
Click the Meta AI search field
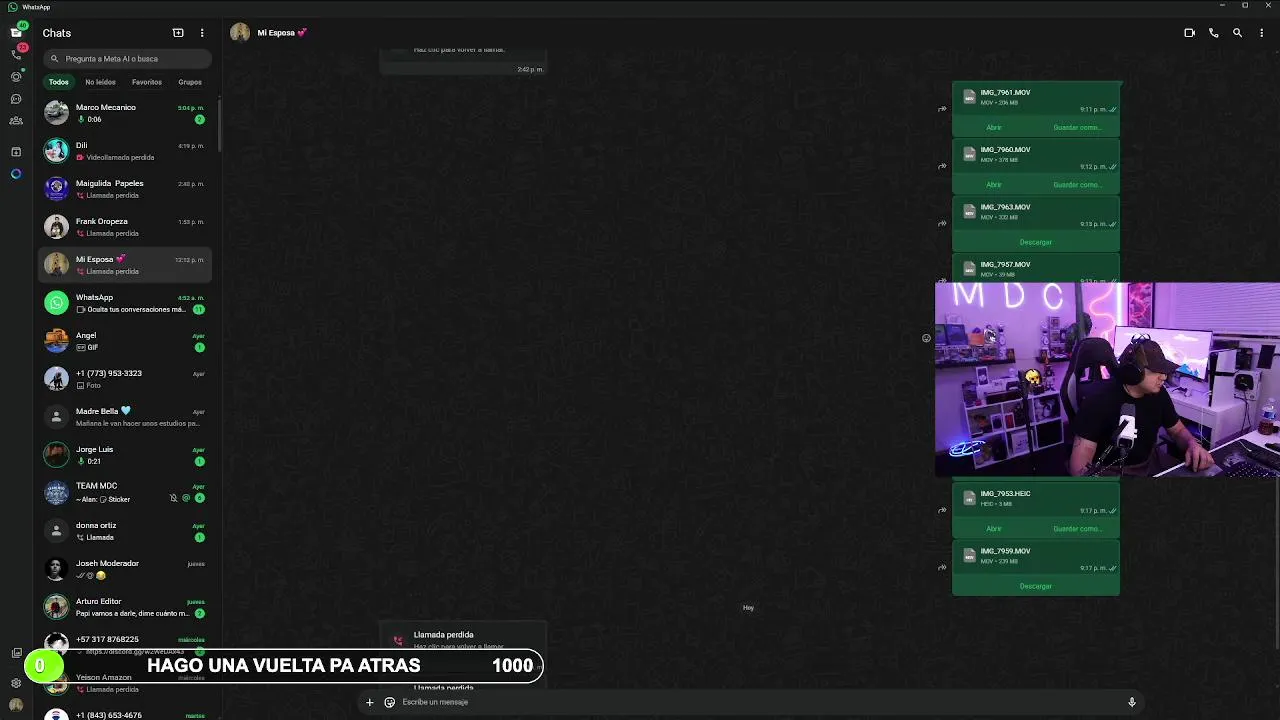point(127,59)
